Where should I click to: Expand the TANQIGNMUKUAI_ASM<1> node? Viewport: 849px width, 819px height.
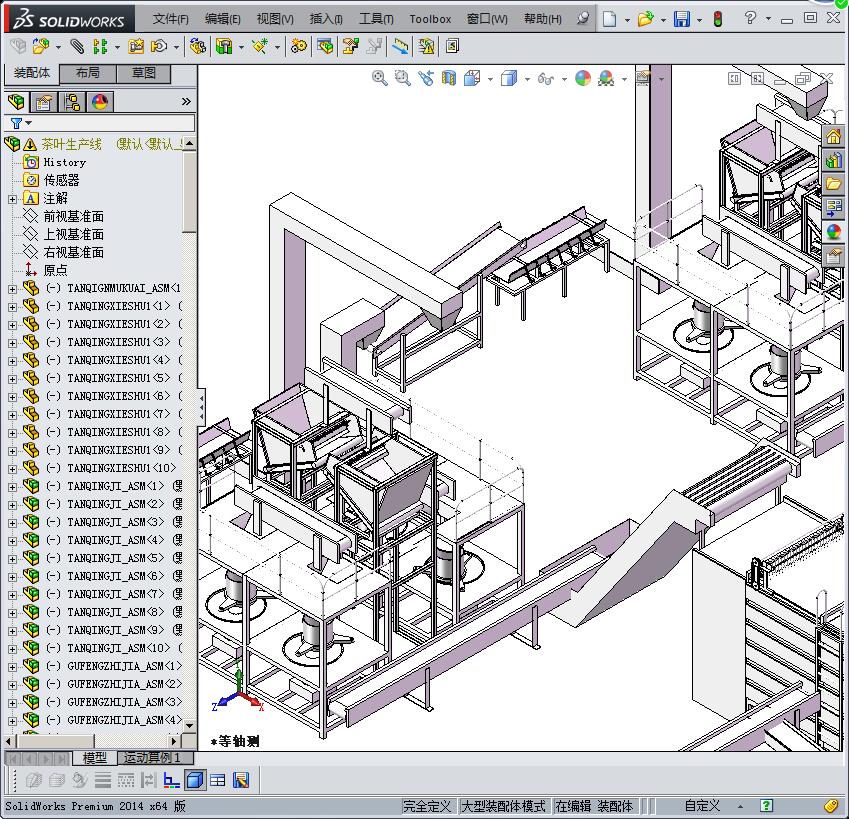click(12, 289)
